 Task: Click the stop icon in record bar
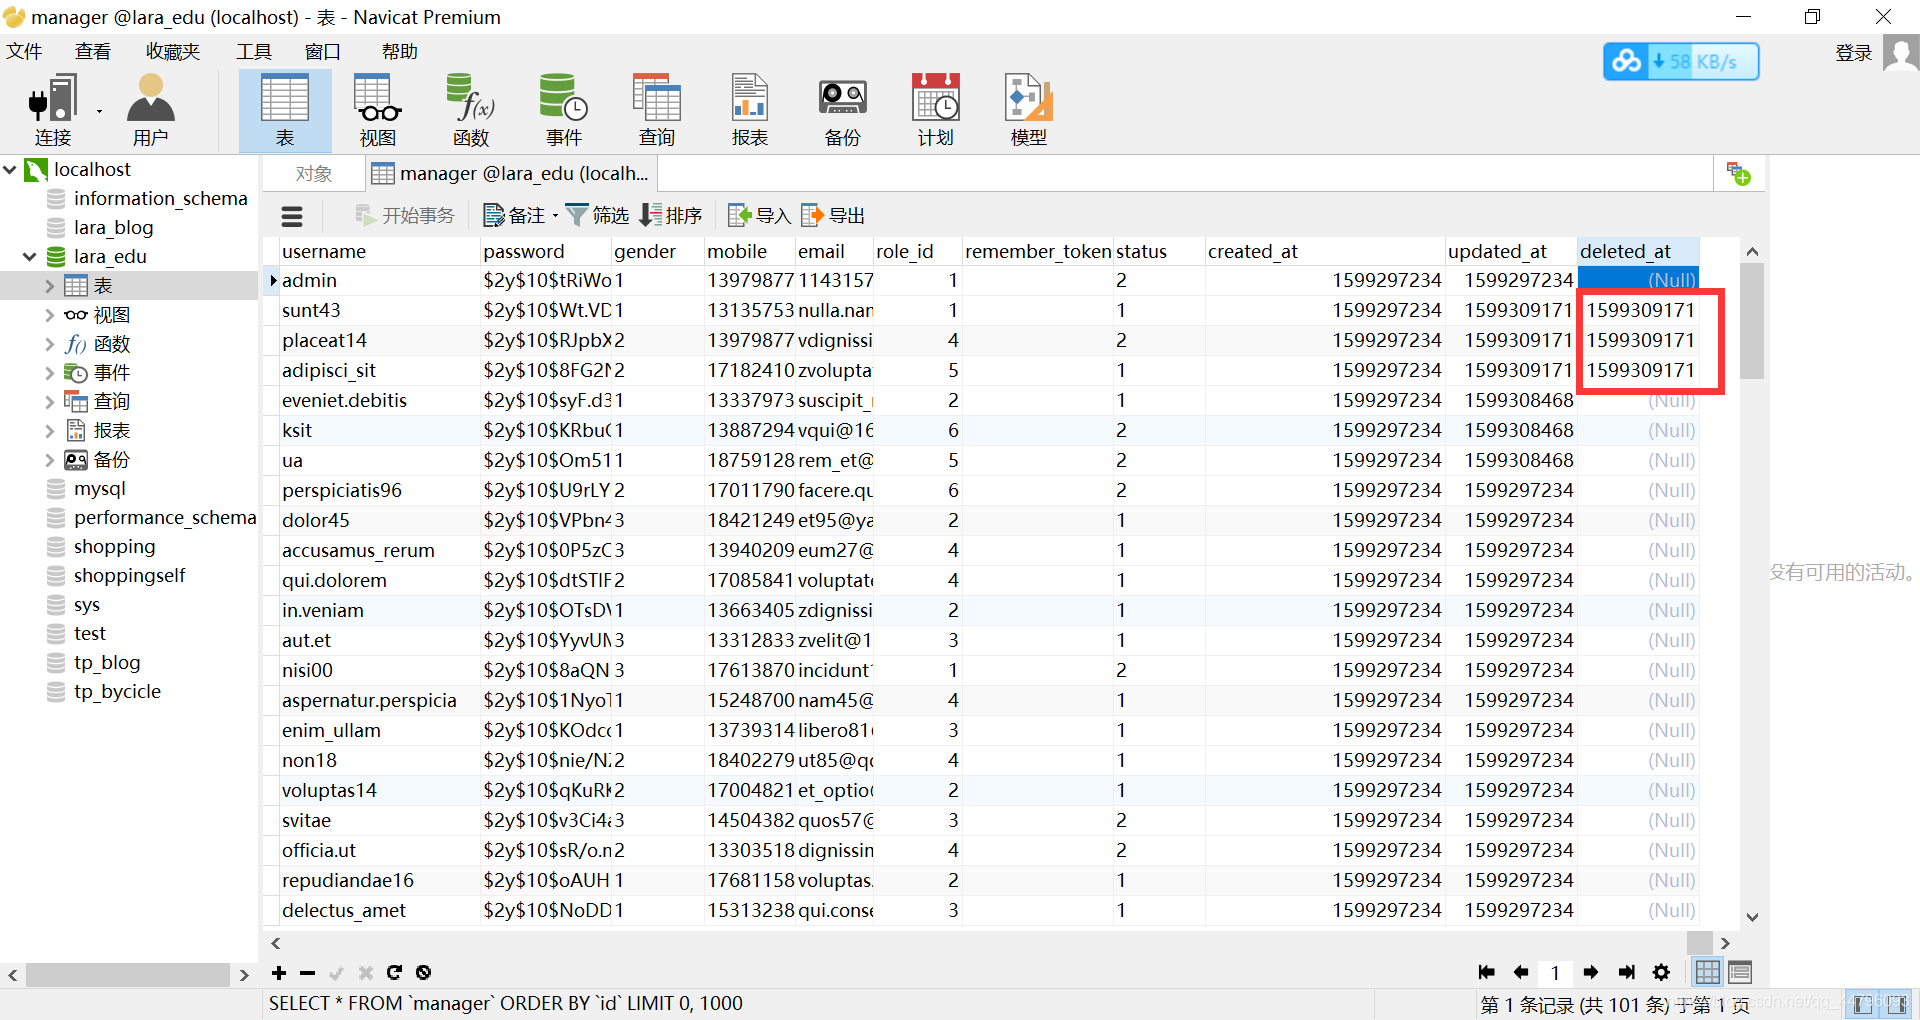coord(423,973)
